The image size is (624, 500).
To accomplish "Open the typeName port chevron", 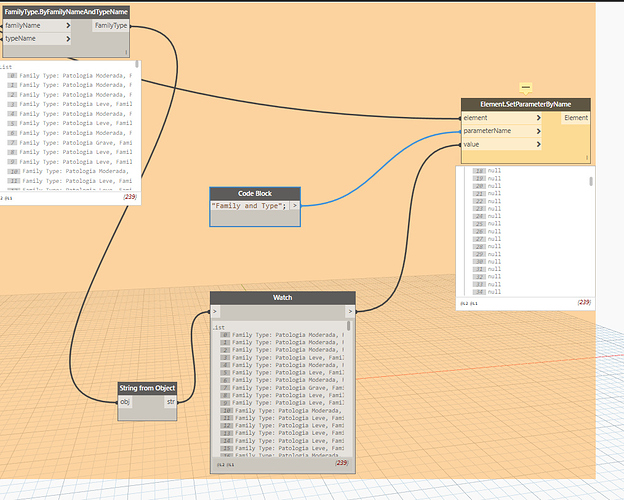I will point(68,39).
